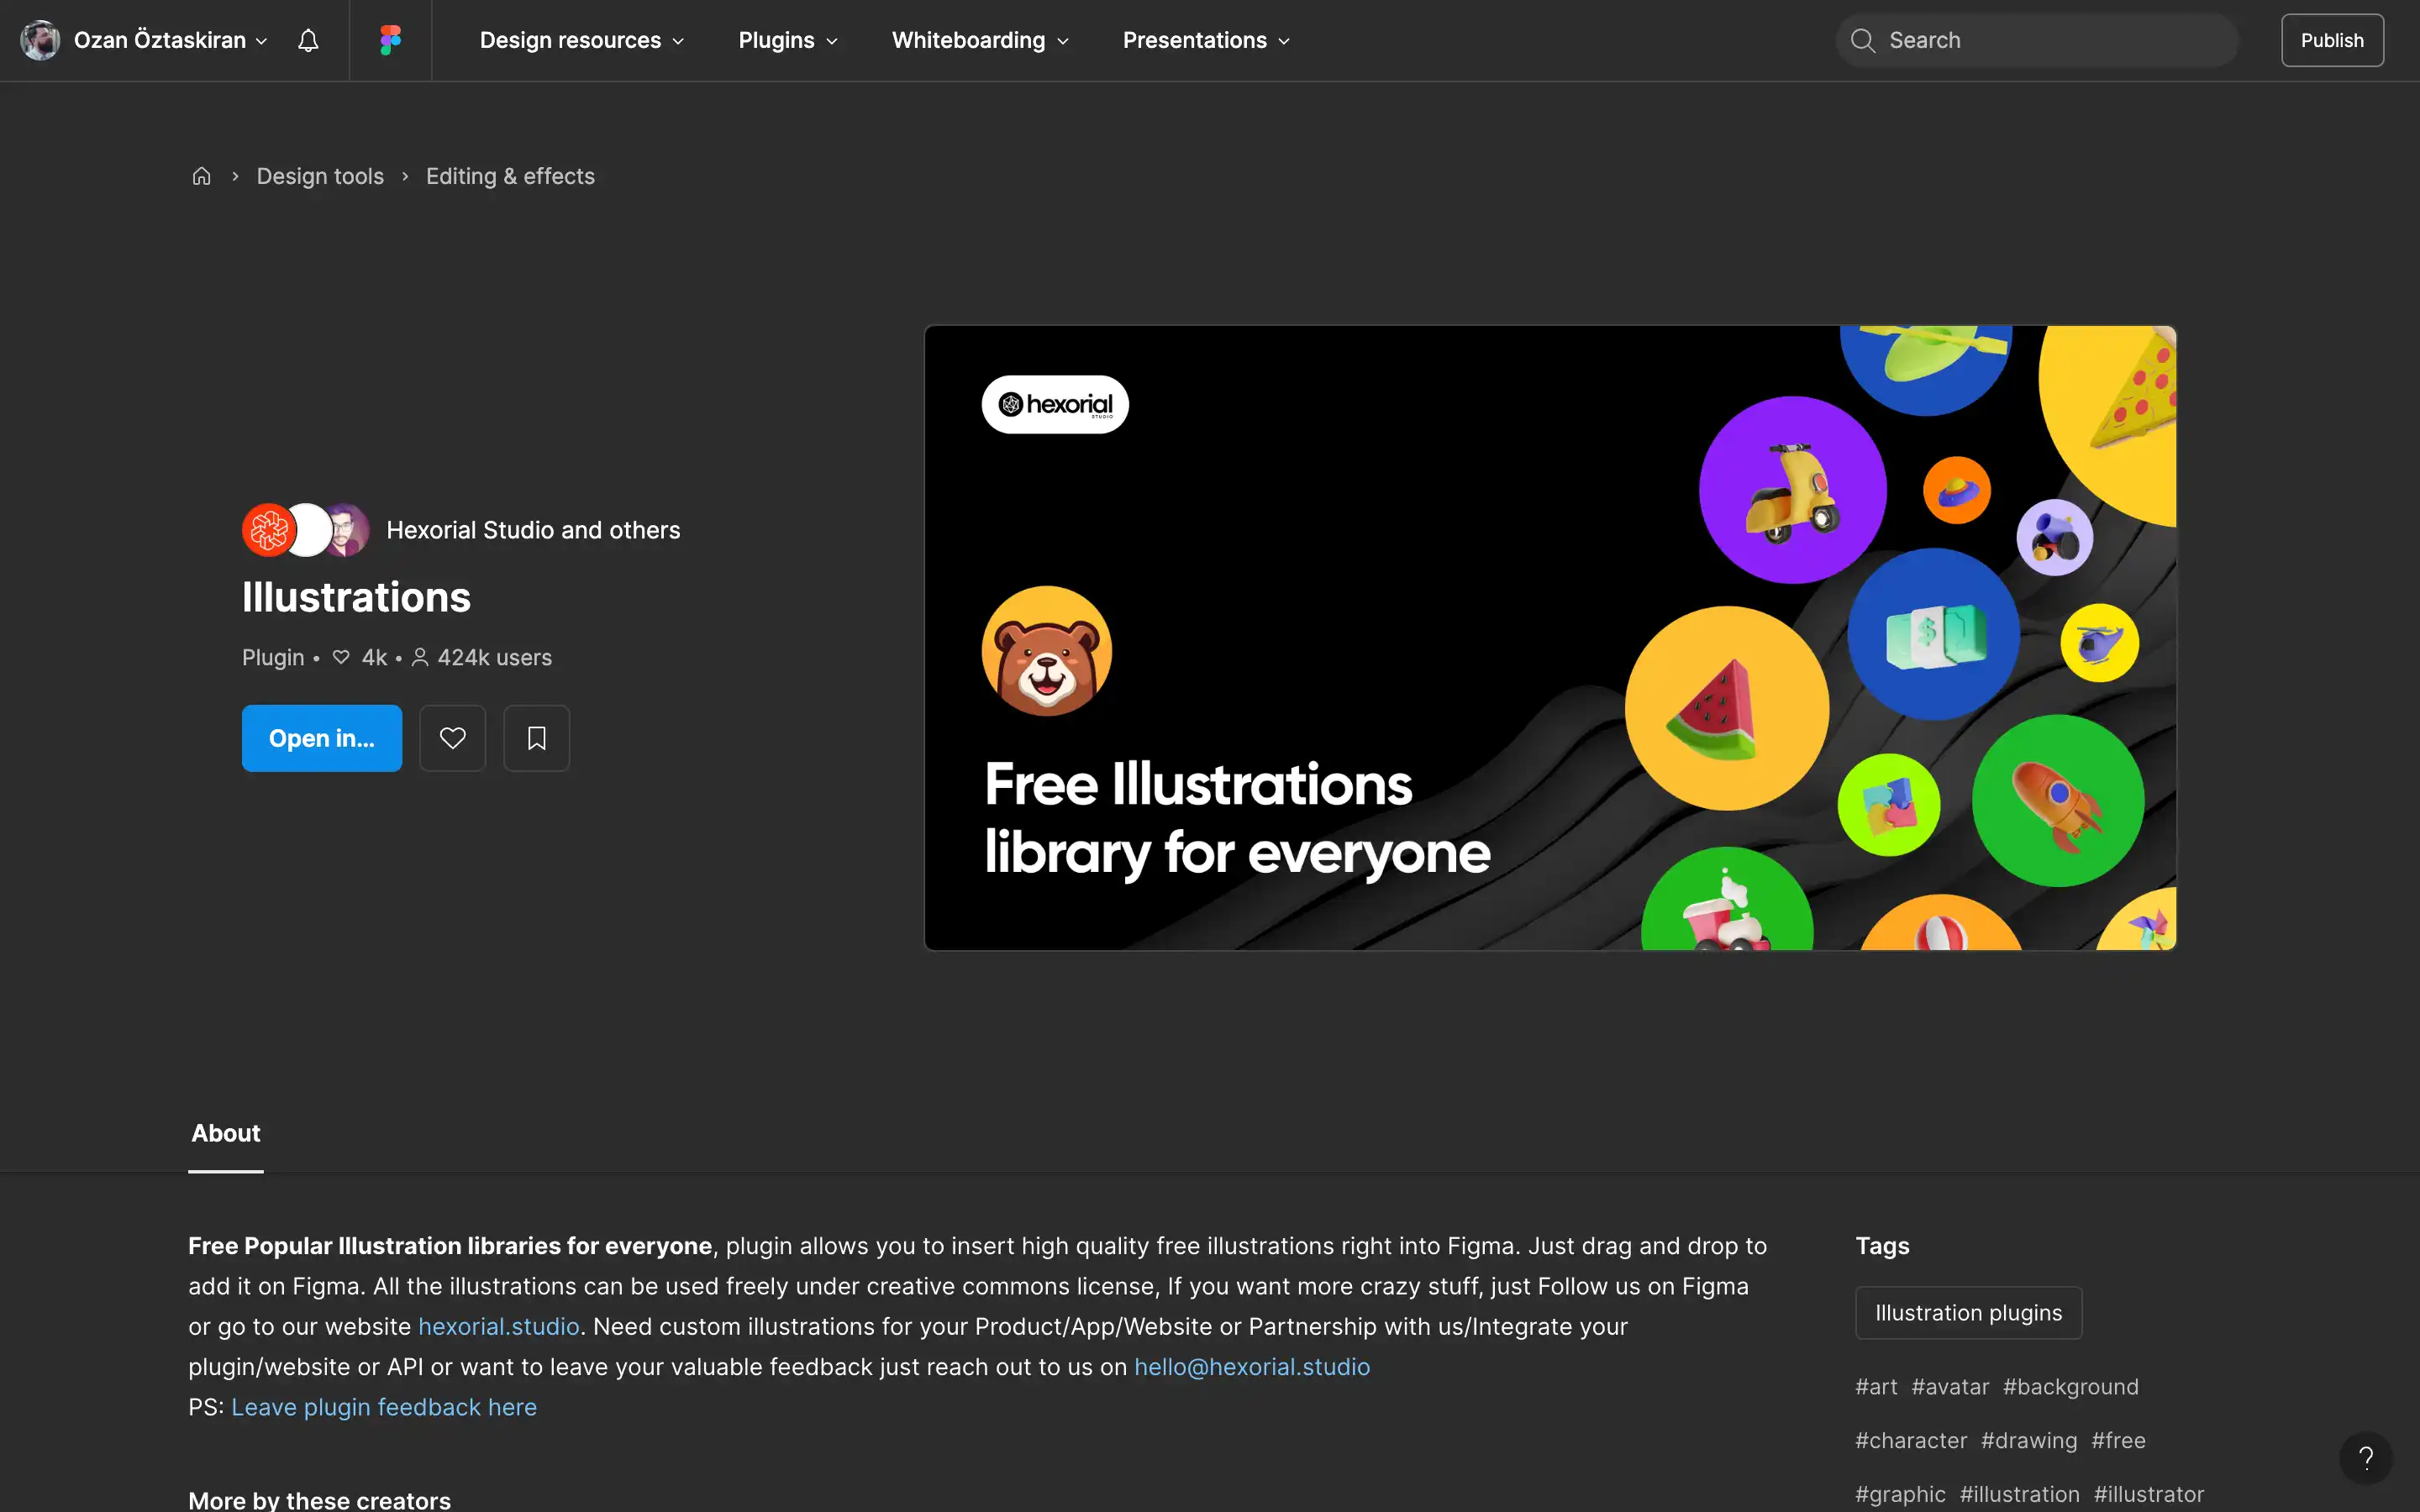Click the #art hashtag
Image resolution: width=2420 pixels, height=1512 pixels.
click(x=1876, y=1387)
